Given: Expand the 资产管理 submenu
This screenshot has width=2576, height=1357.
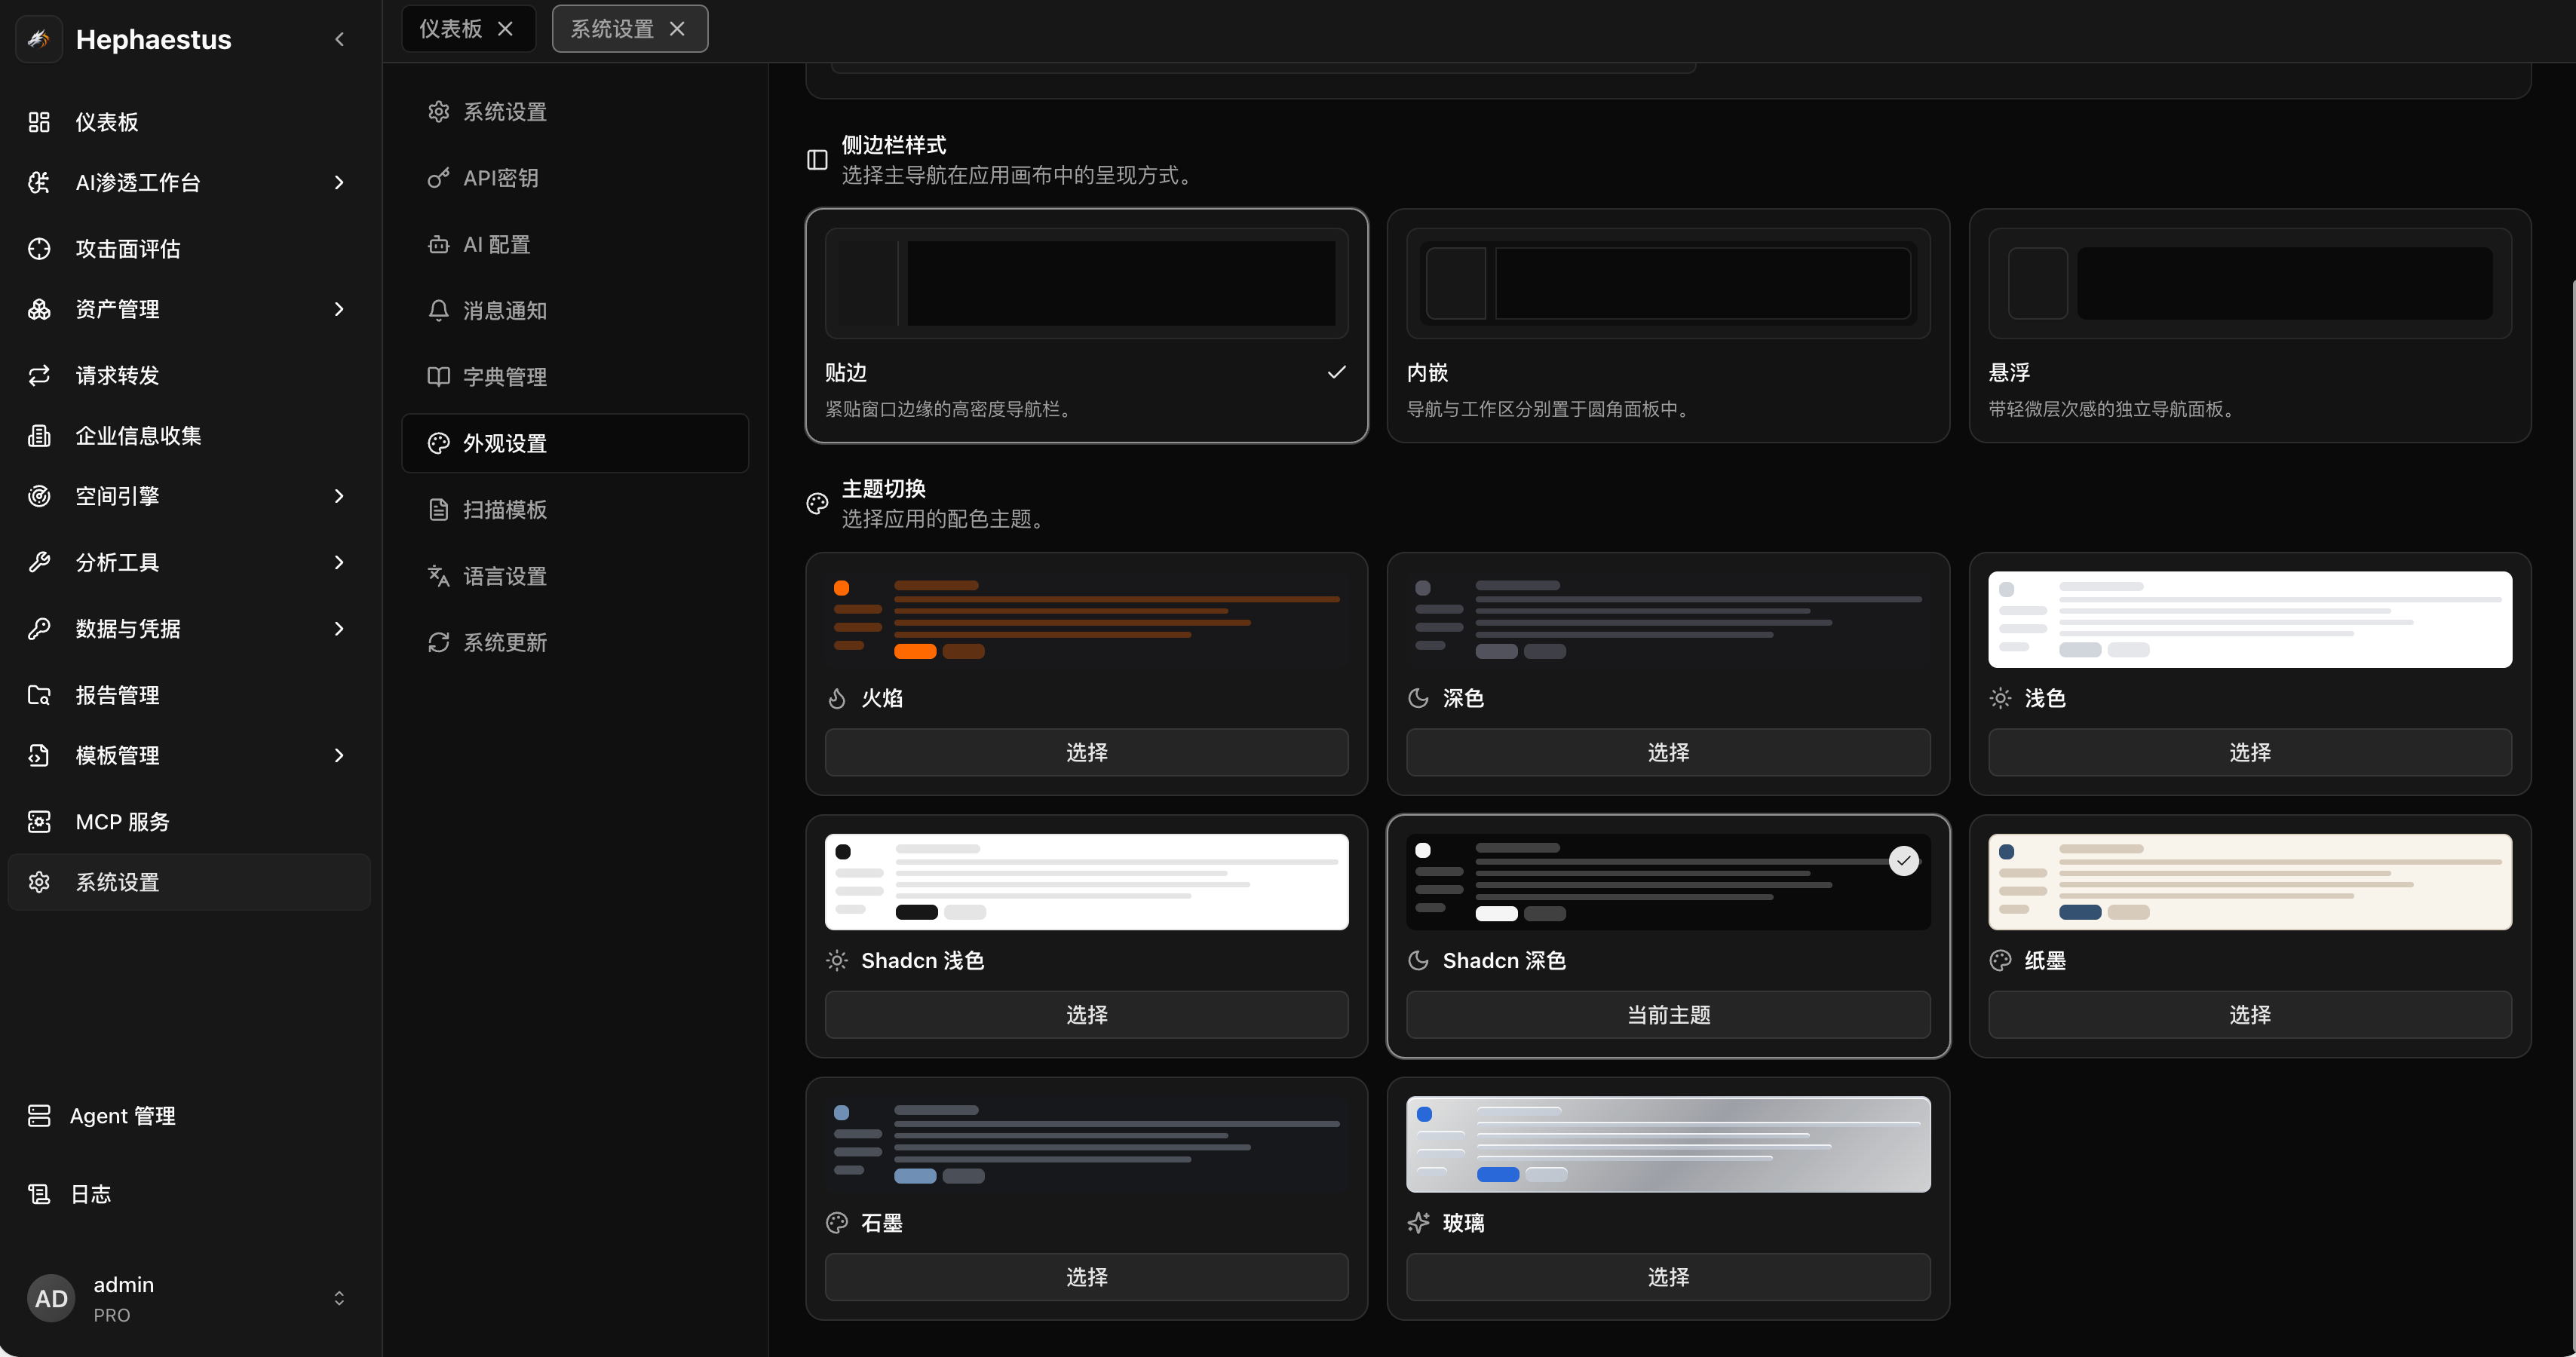Looking at the screenshot, I should pyautogui.click(x=340, y=309).
